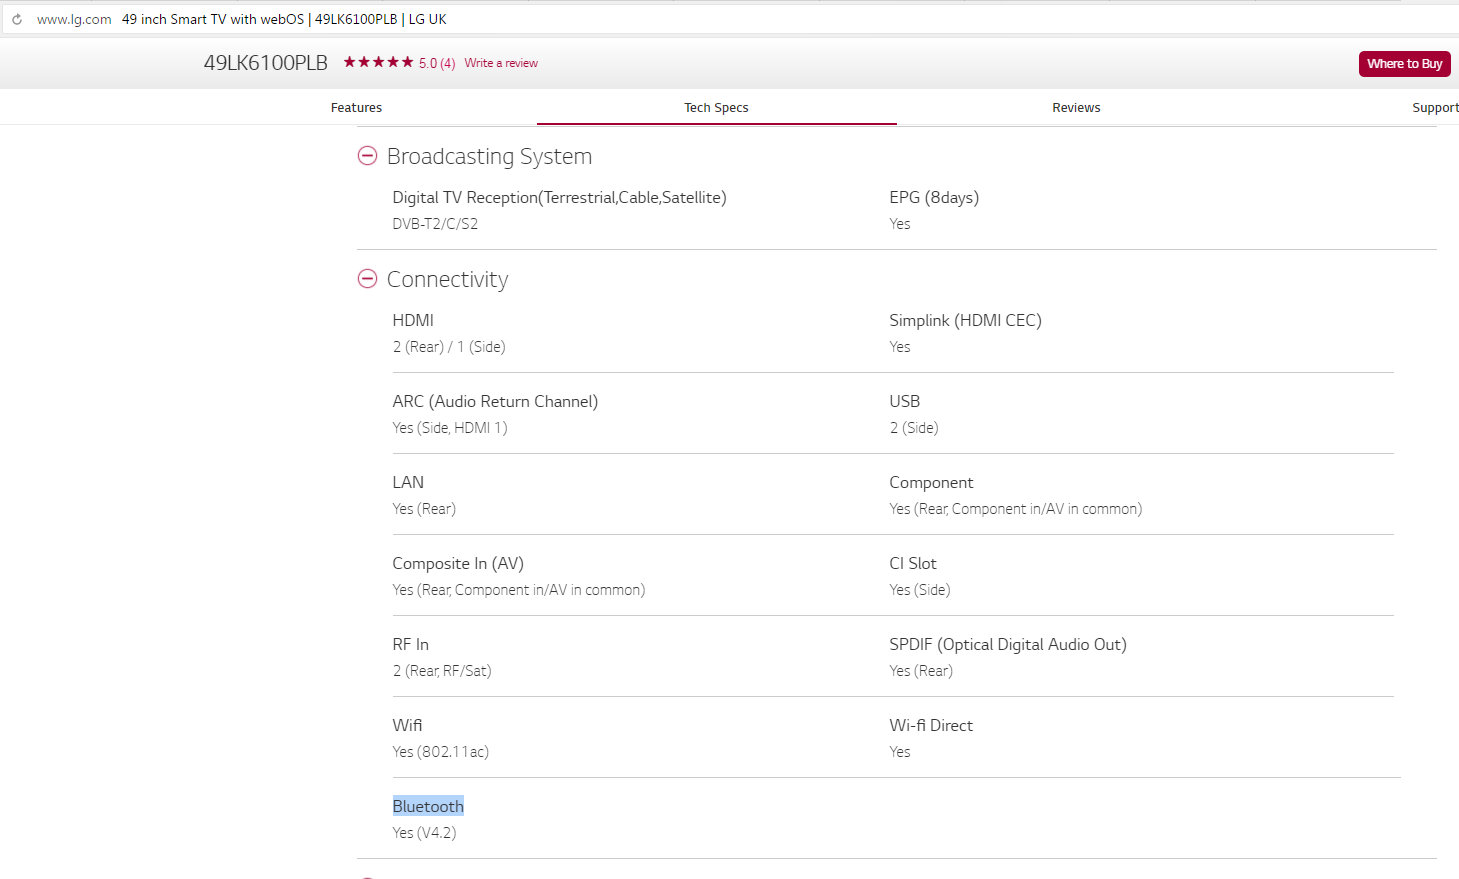Click the 5.0 (4) rating count
The image size is (1459, 879).
(437, 63)
